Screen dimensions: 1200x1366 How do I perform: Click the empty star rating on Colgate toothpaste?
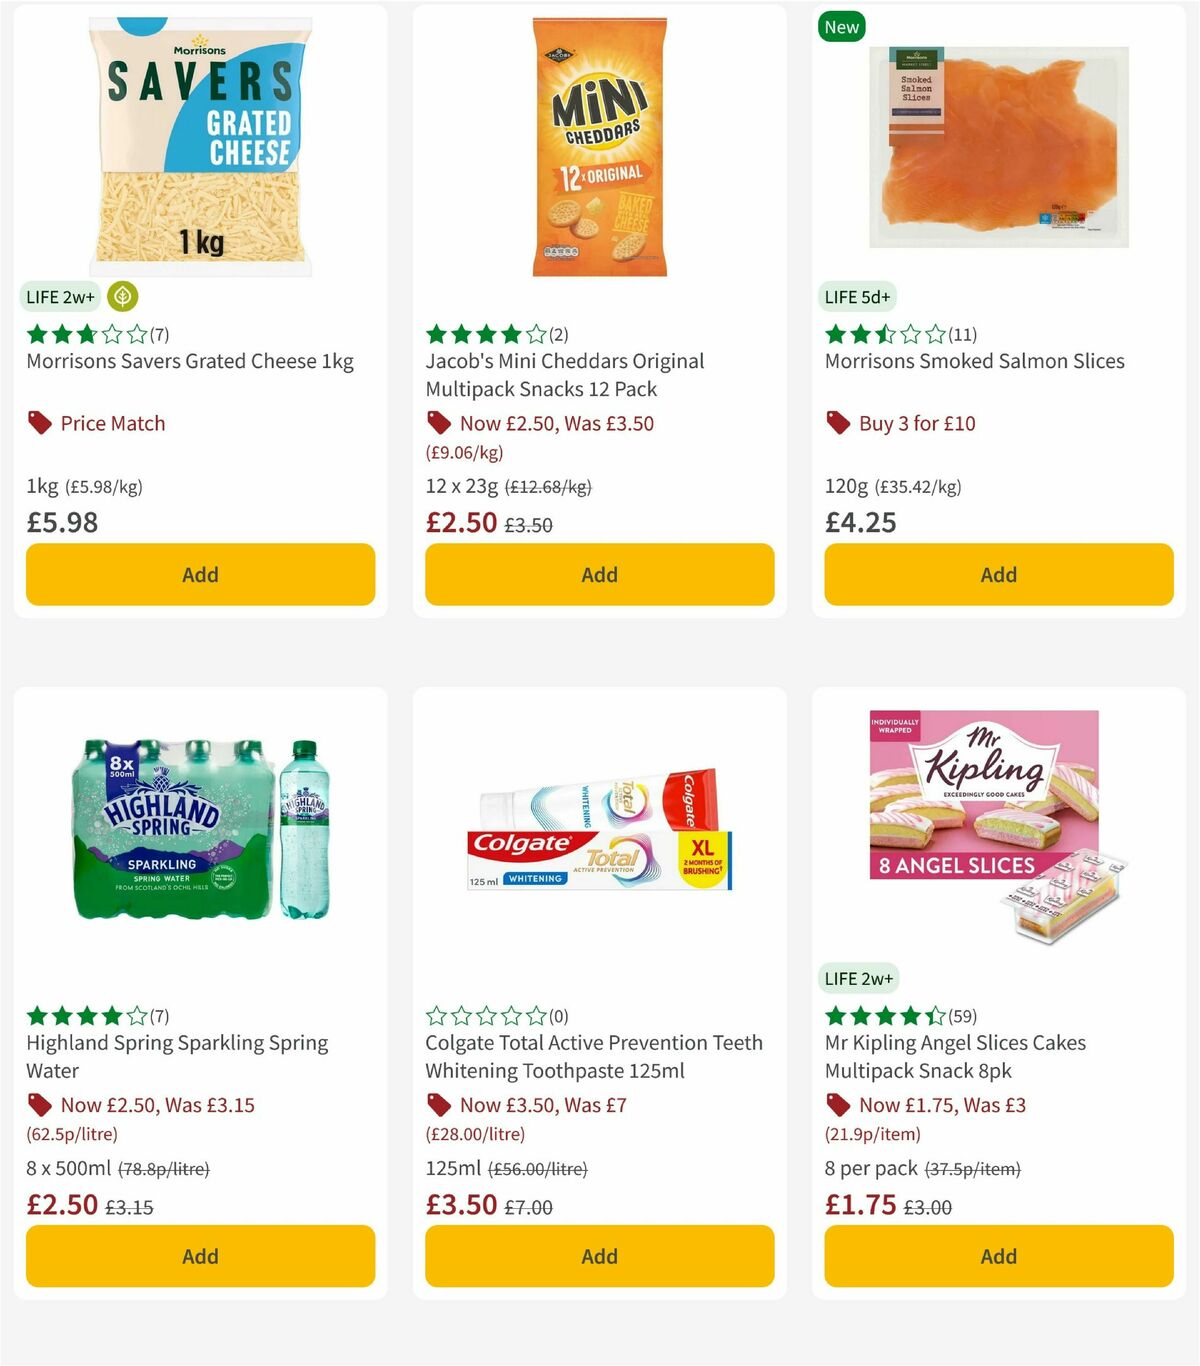click(x=485, y=1015)
